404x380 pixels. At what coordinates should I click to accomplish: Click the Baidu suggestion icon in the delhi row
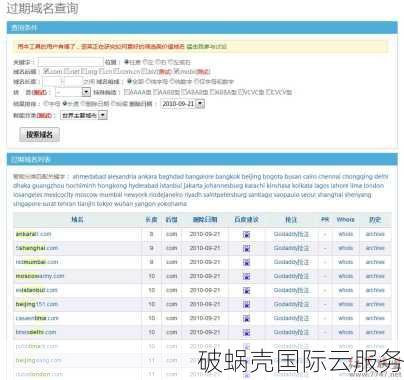(246, 332)
